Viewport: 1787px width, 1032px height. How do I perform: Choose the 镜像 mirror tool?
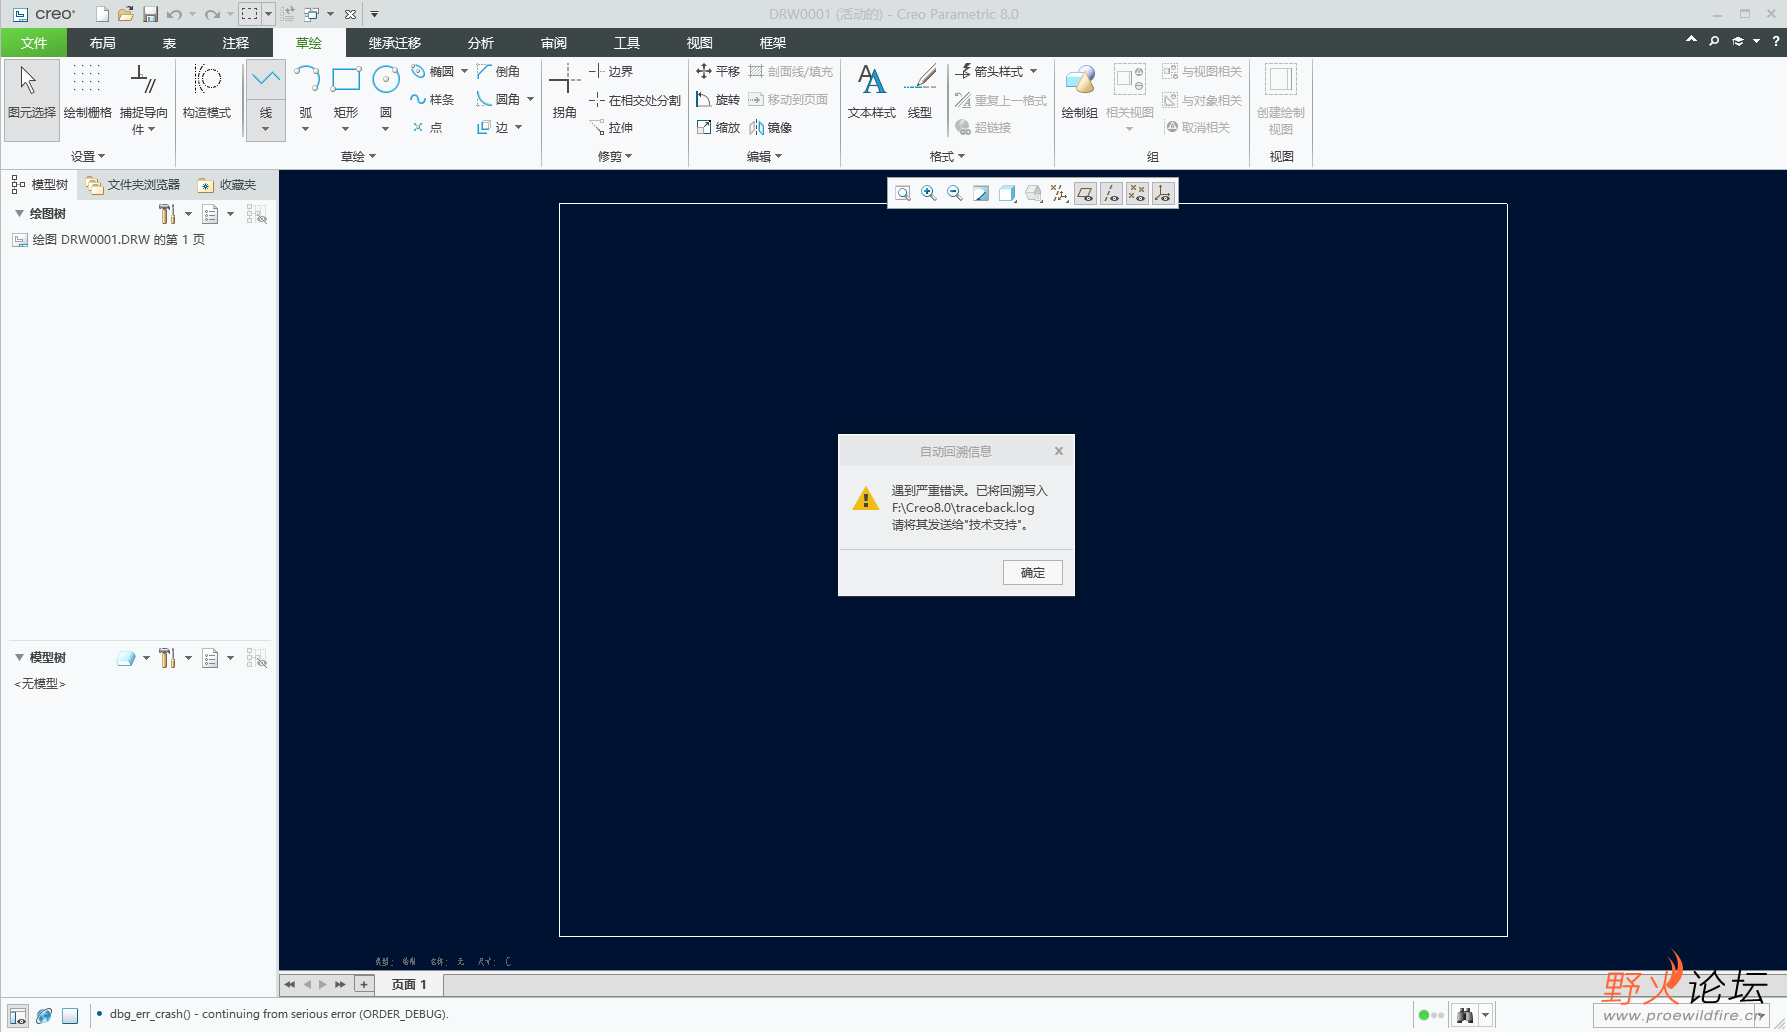771,128
